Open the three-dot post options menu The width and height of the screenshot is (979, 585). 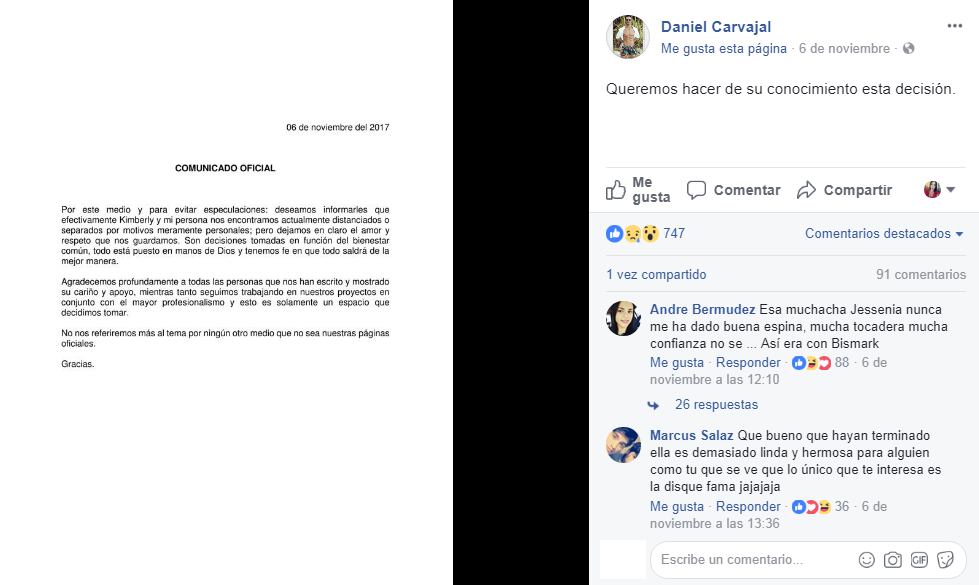click(954, 26)
